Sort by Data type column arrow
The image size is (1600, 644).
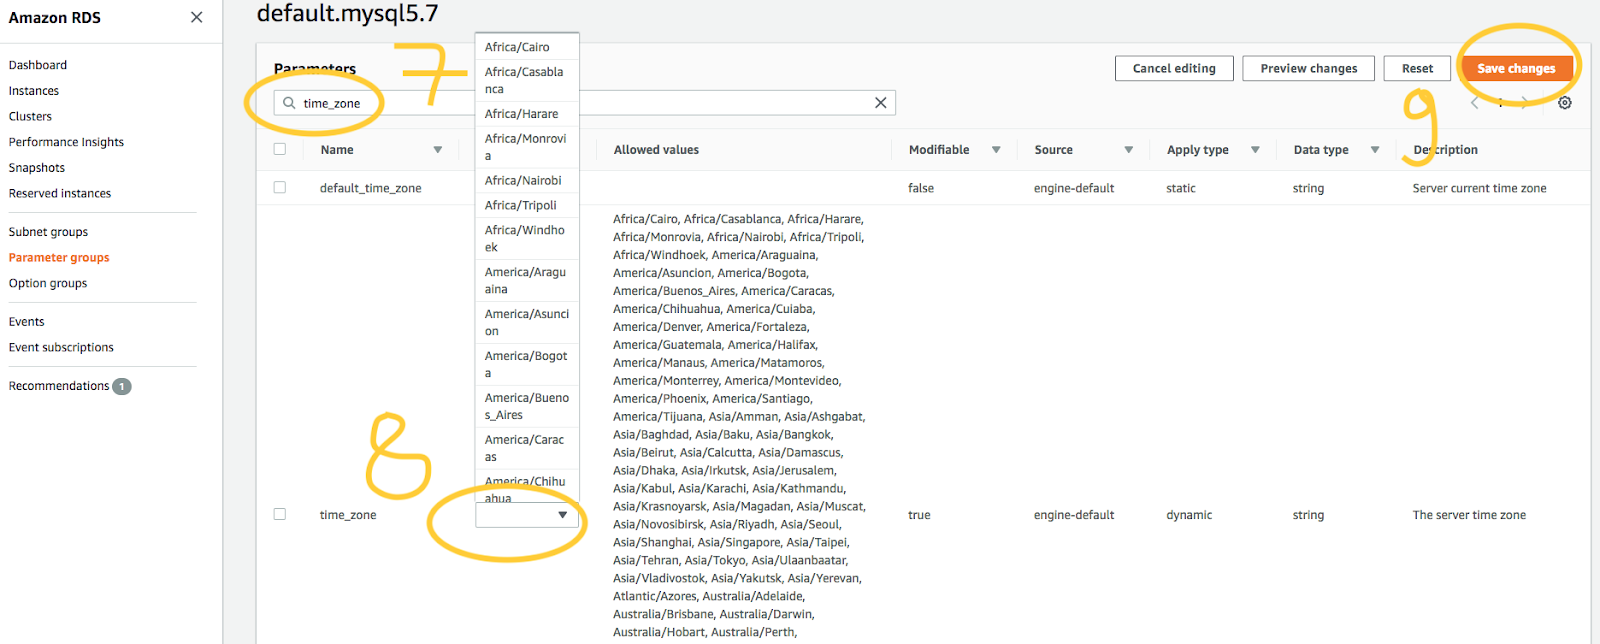point(1375,150)
